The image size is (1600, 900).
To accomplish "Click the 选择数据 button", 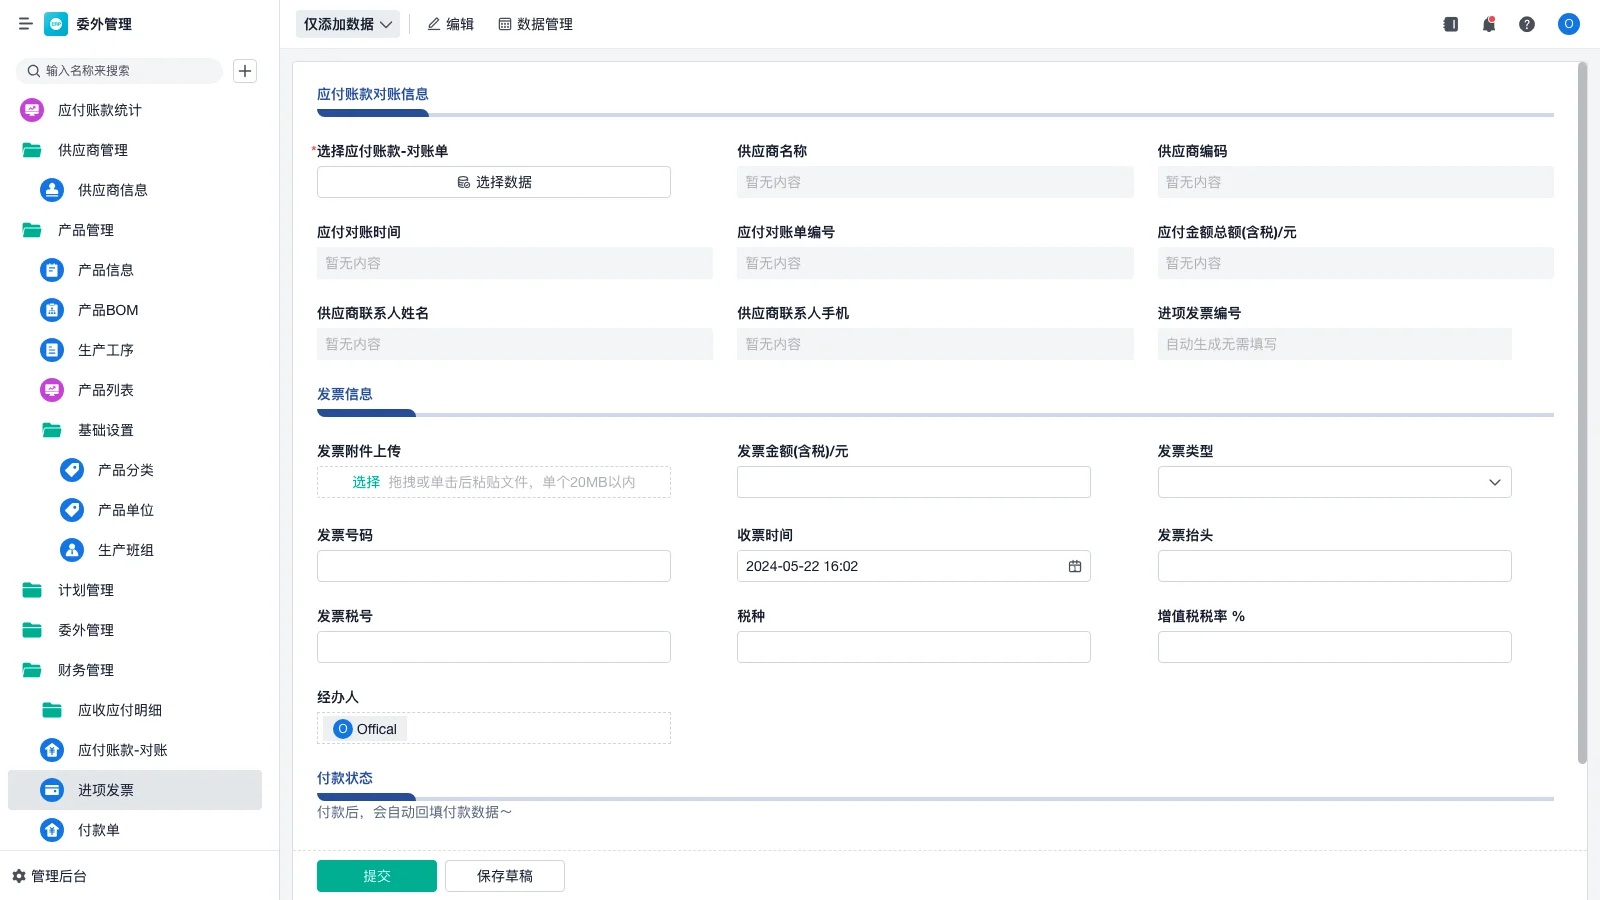I will [x=493, y=182].
